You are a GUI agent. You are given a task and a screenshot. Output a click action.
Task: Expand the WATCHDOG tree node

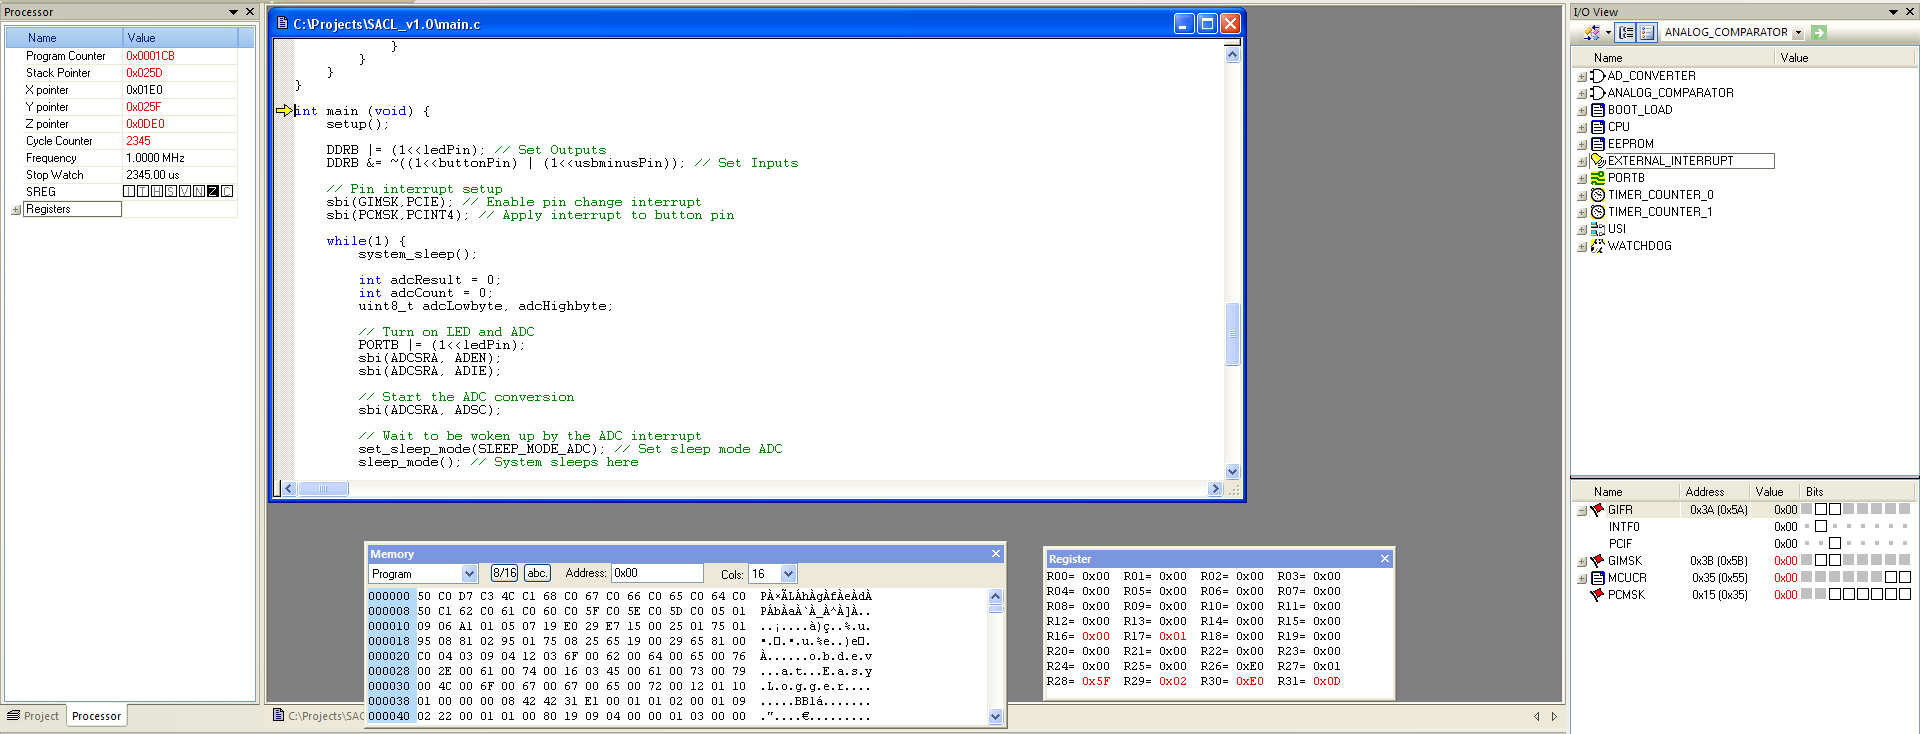[x=1582, y=247]
